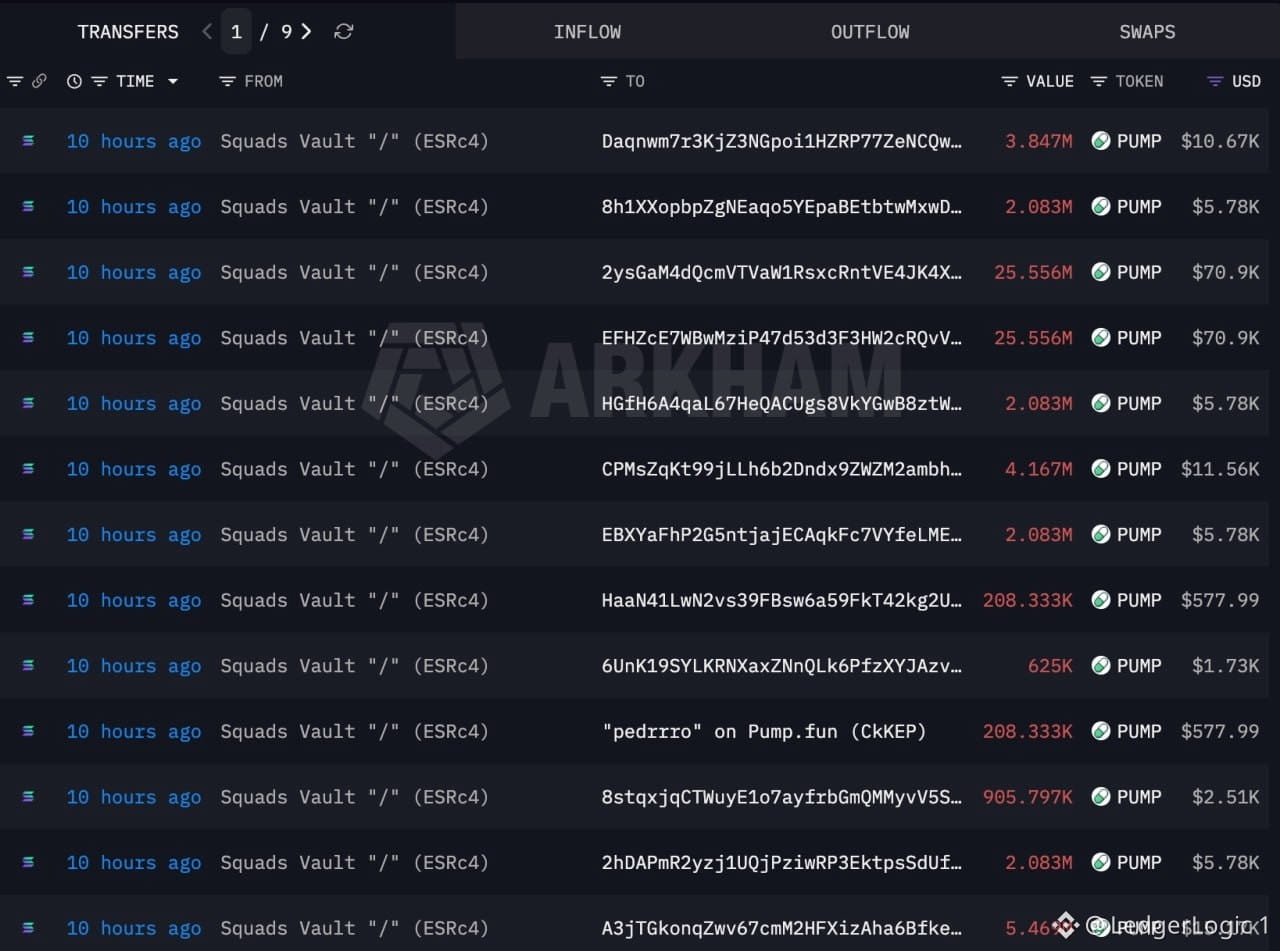This screenshot has width=1280, height=951.
Task: Open recipient address 8stqxjqCTWuyE1o7ayfrbGmQMMyvV5S
Action: coord(782,797)
